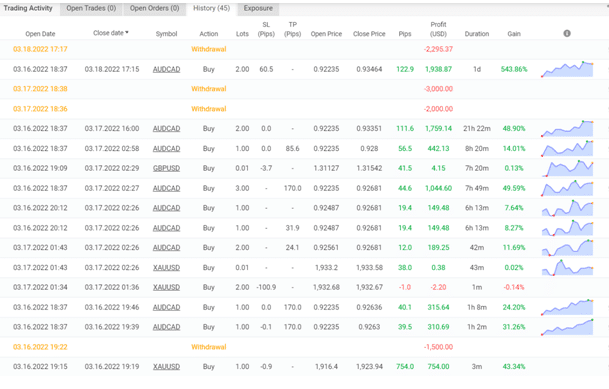
Task: Select the withdrawal amount -2,000.00
Action: 438,109
